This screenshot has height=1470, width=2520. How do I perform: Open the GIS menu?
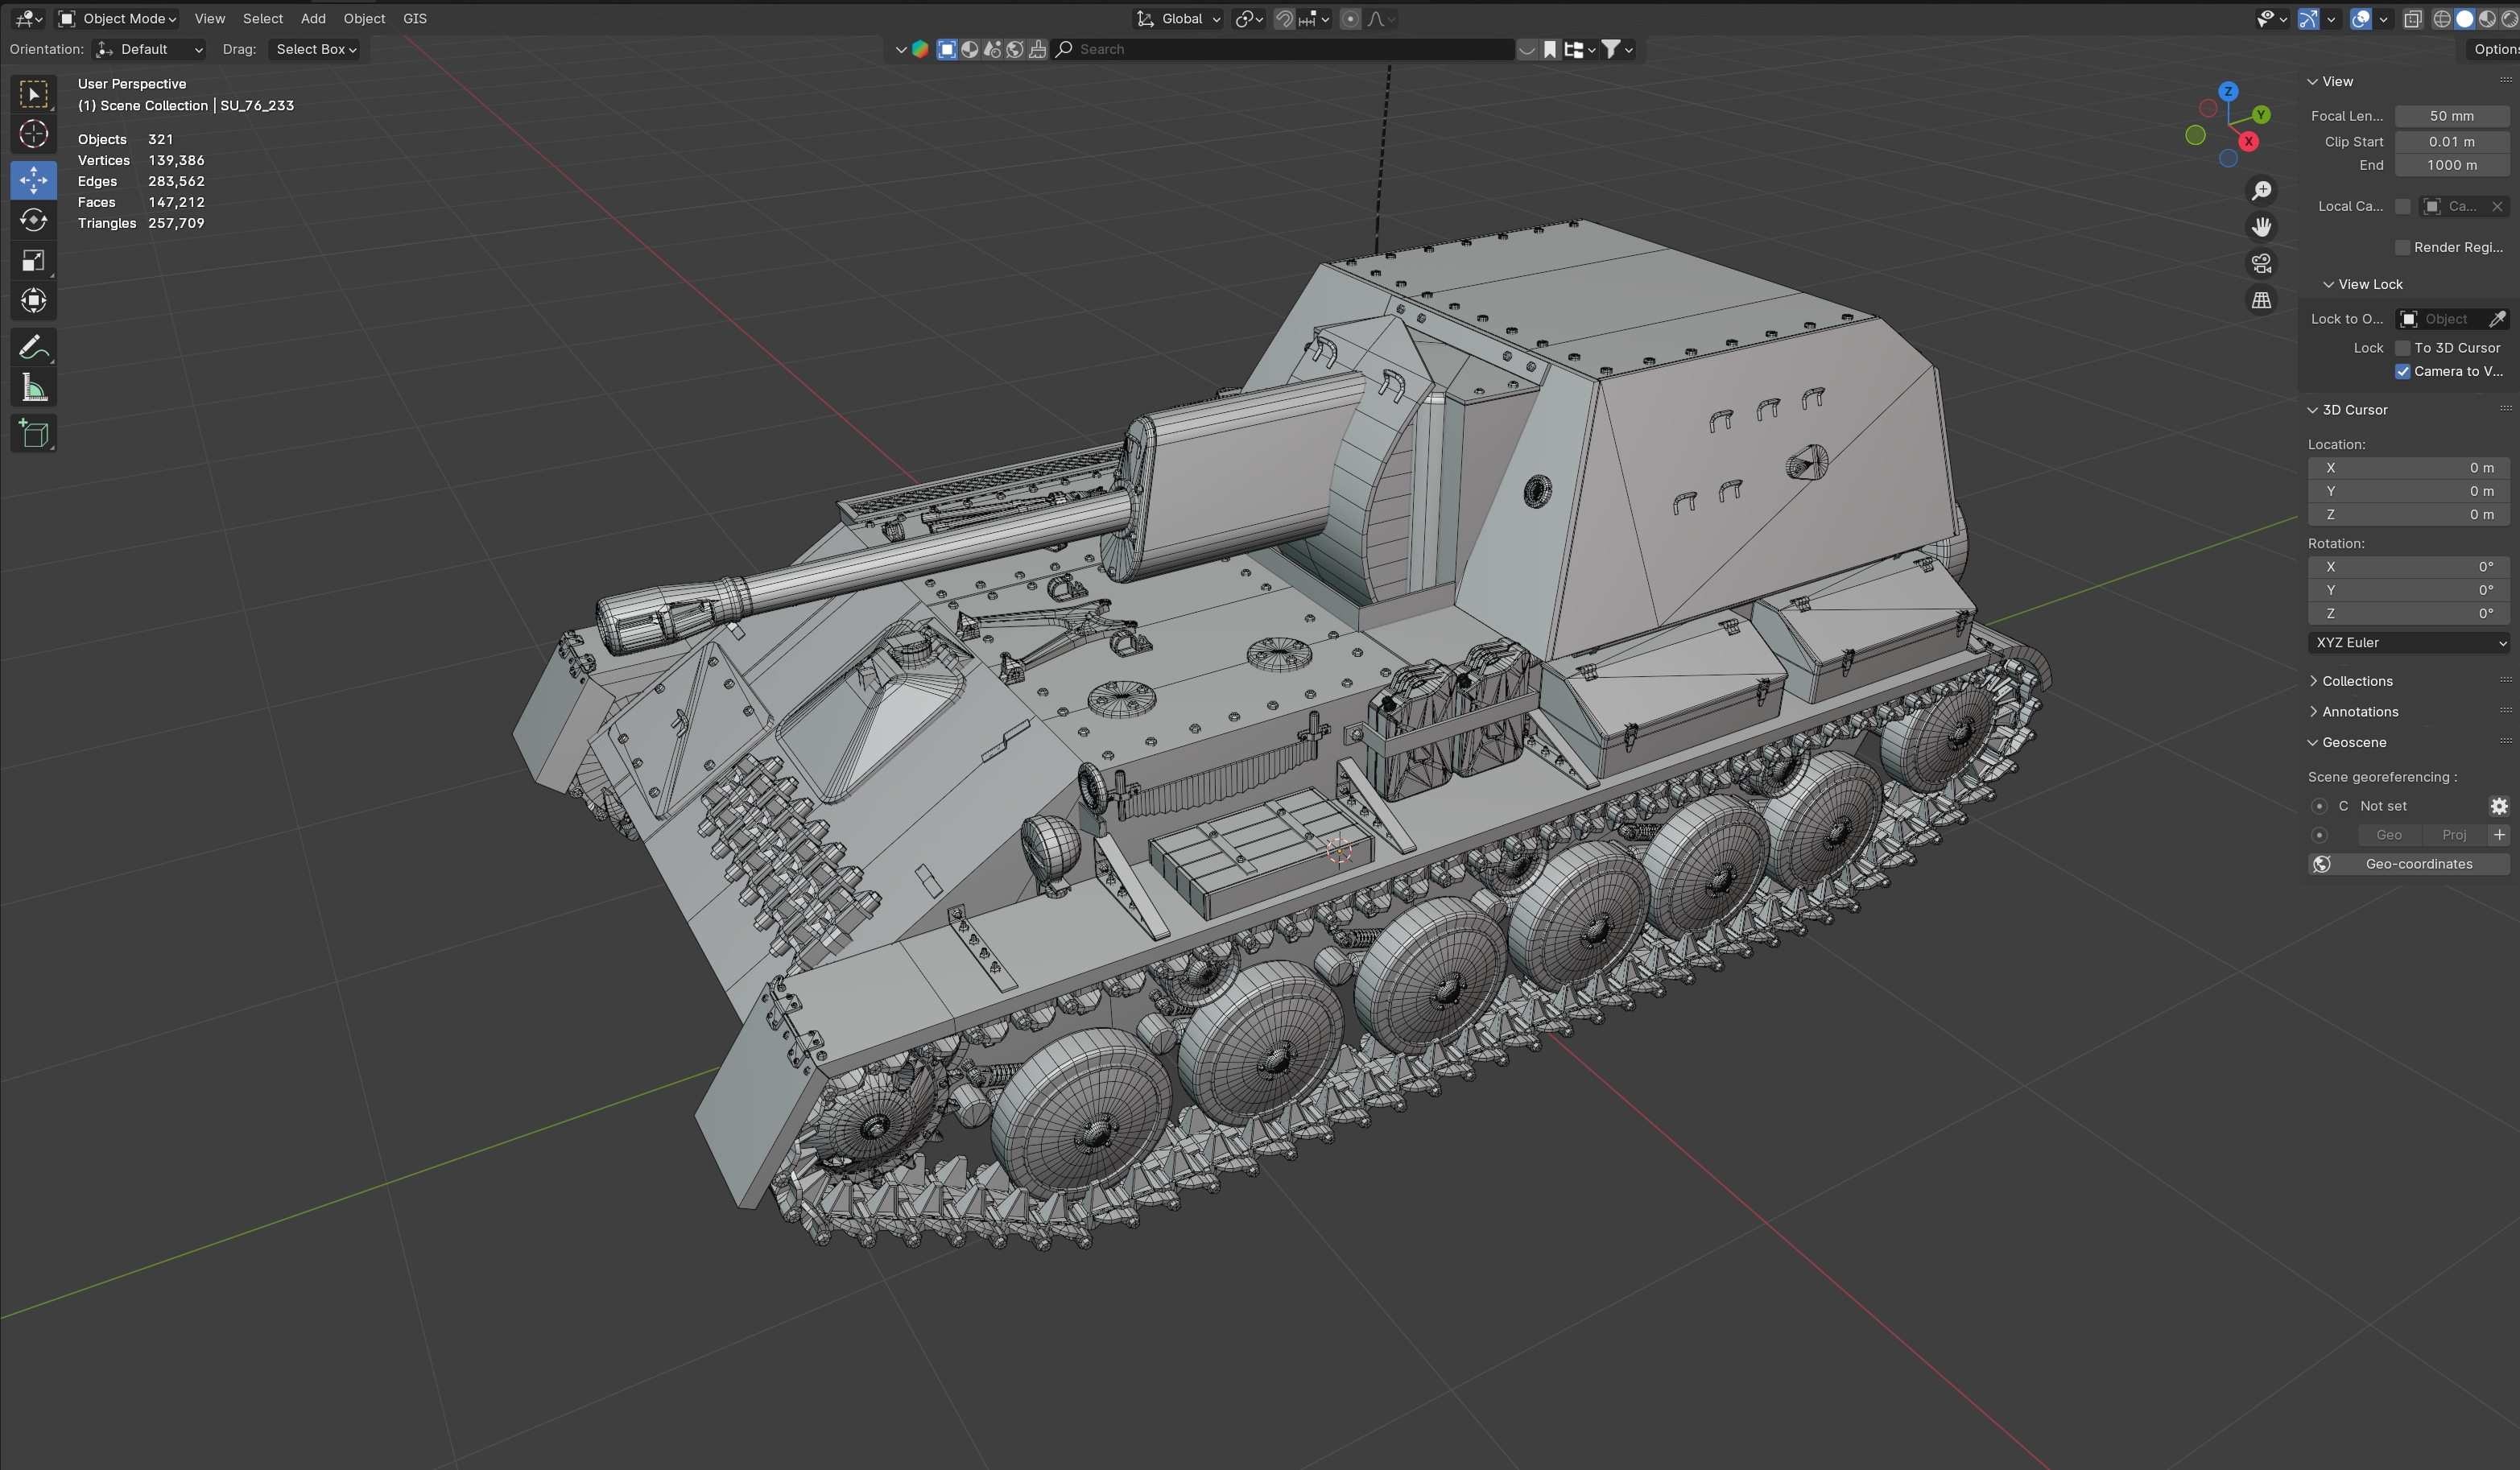[x=414, y=18]
